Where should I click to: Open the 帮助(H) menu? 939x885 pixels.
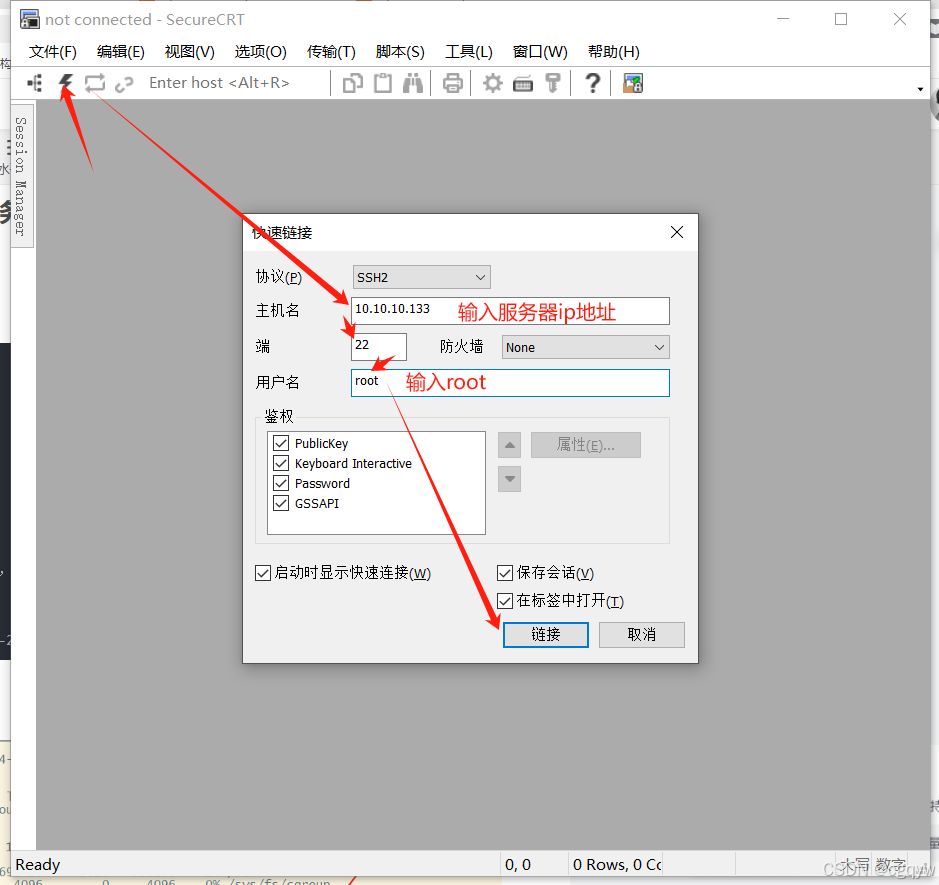613,52
